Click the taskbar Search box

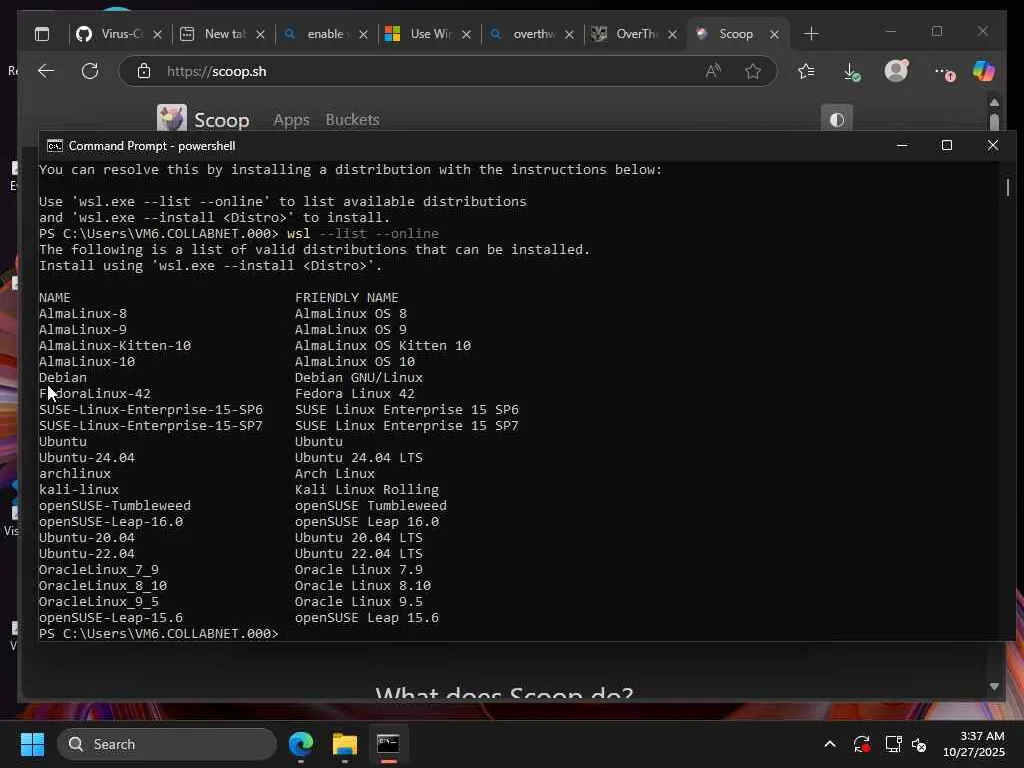pos(167,744)
